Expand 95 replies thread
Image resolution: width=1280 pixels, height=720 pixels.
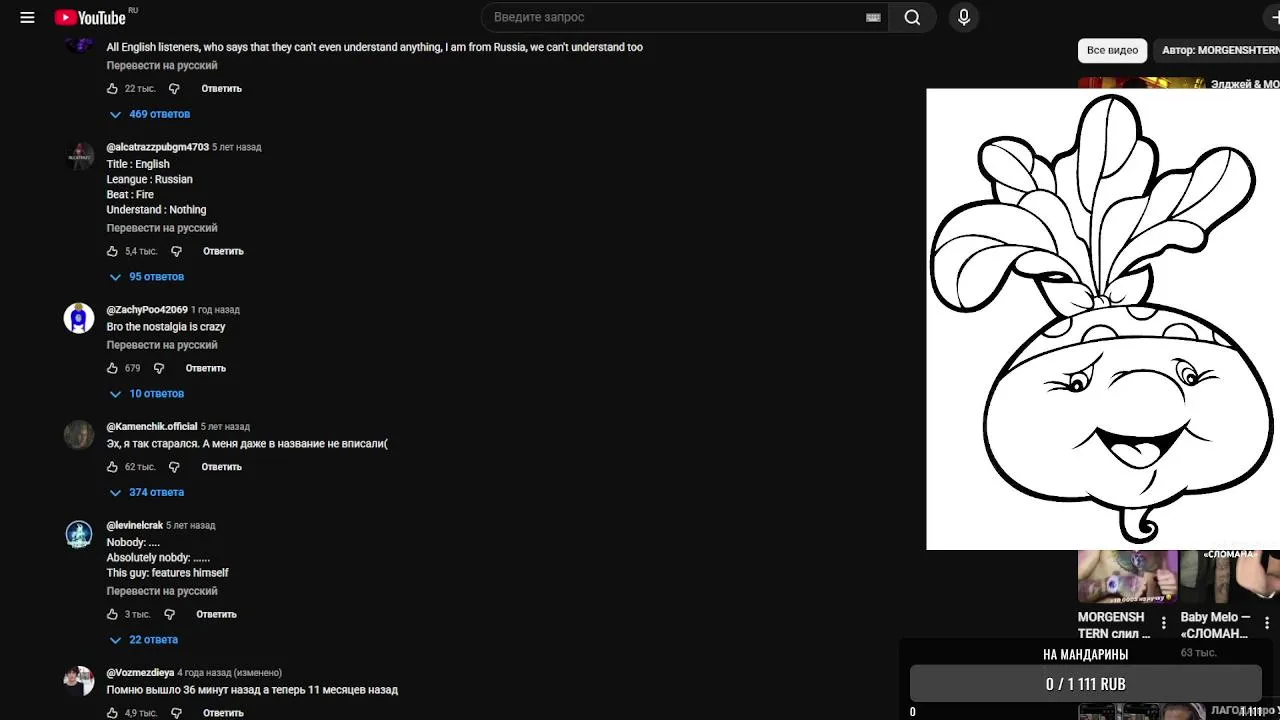[x=147, y=277]
